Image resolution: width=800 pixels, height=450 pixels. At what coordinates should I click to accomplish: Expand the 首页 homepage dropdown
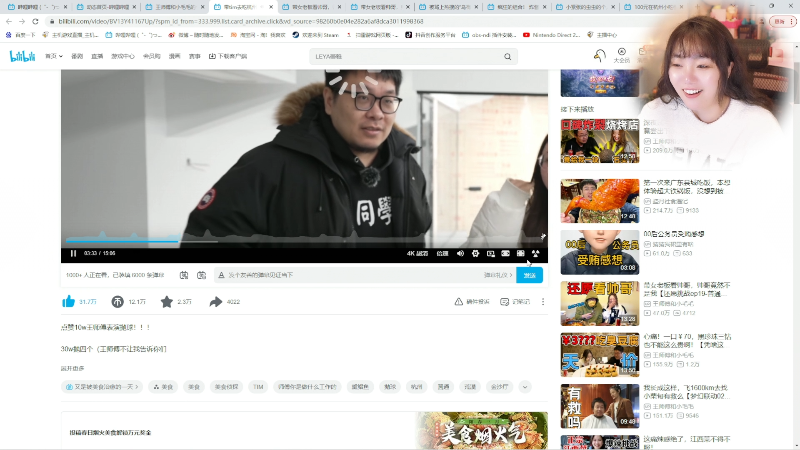(x=54, y=56)
